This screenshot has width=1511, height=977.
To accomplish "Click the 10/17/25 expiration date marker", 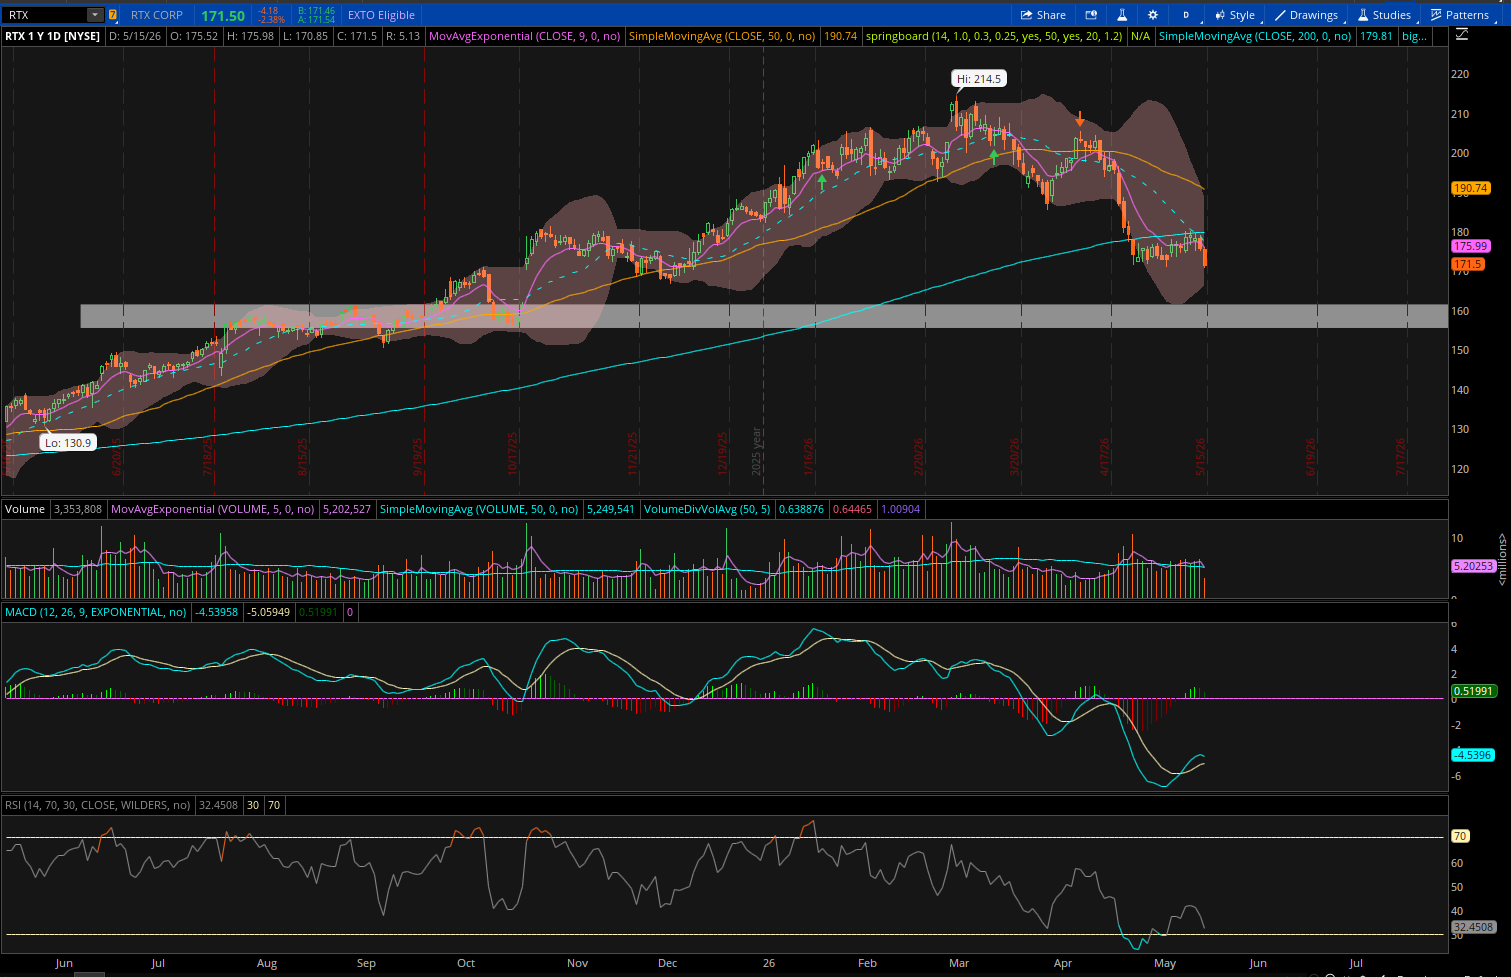I will (513, 453).
